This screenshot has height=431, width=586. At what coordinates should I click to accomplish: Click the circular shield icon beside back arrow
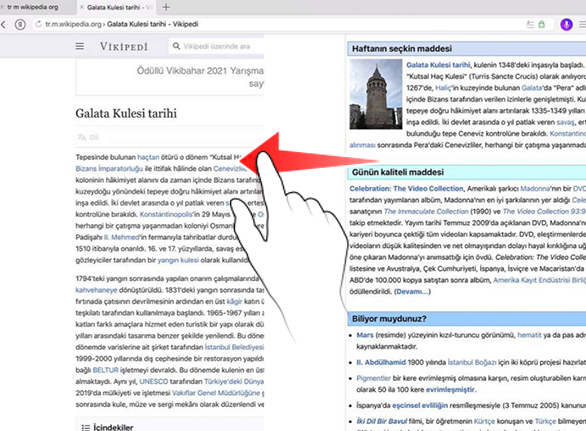pyautogui.click(x=20, y=25)
